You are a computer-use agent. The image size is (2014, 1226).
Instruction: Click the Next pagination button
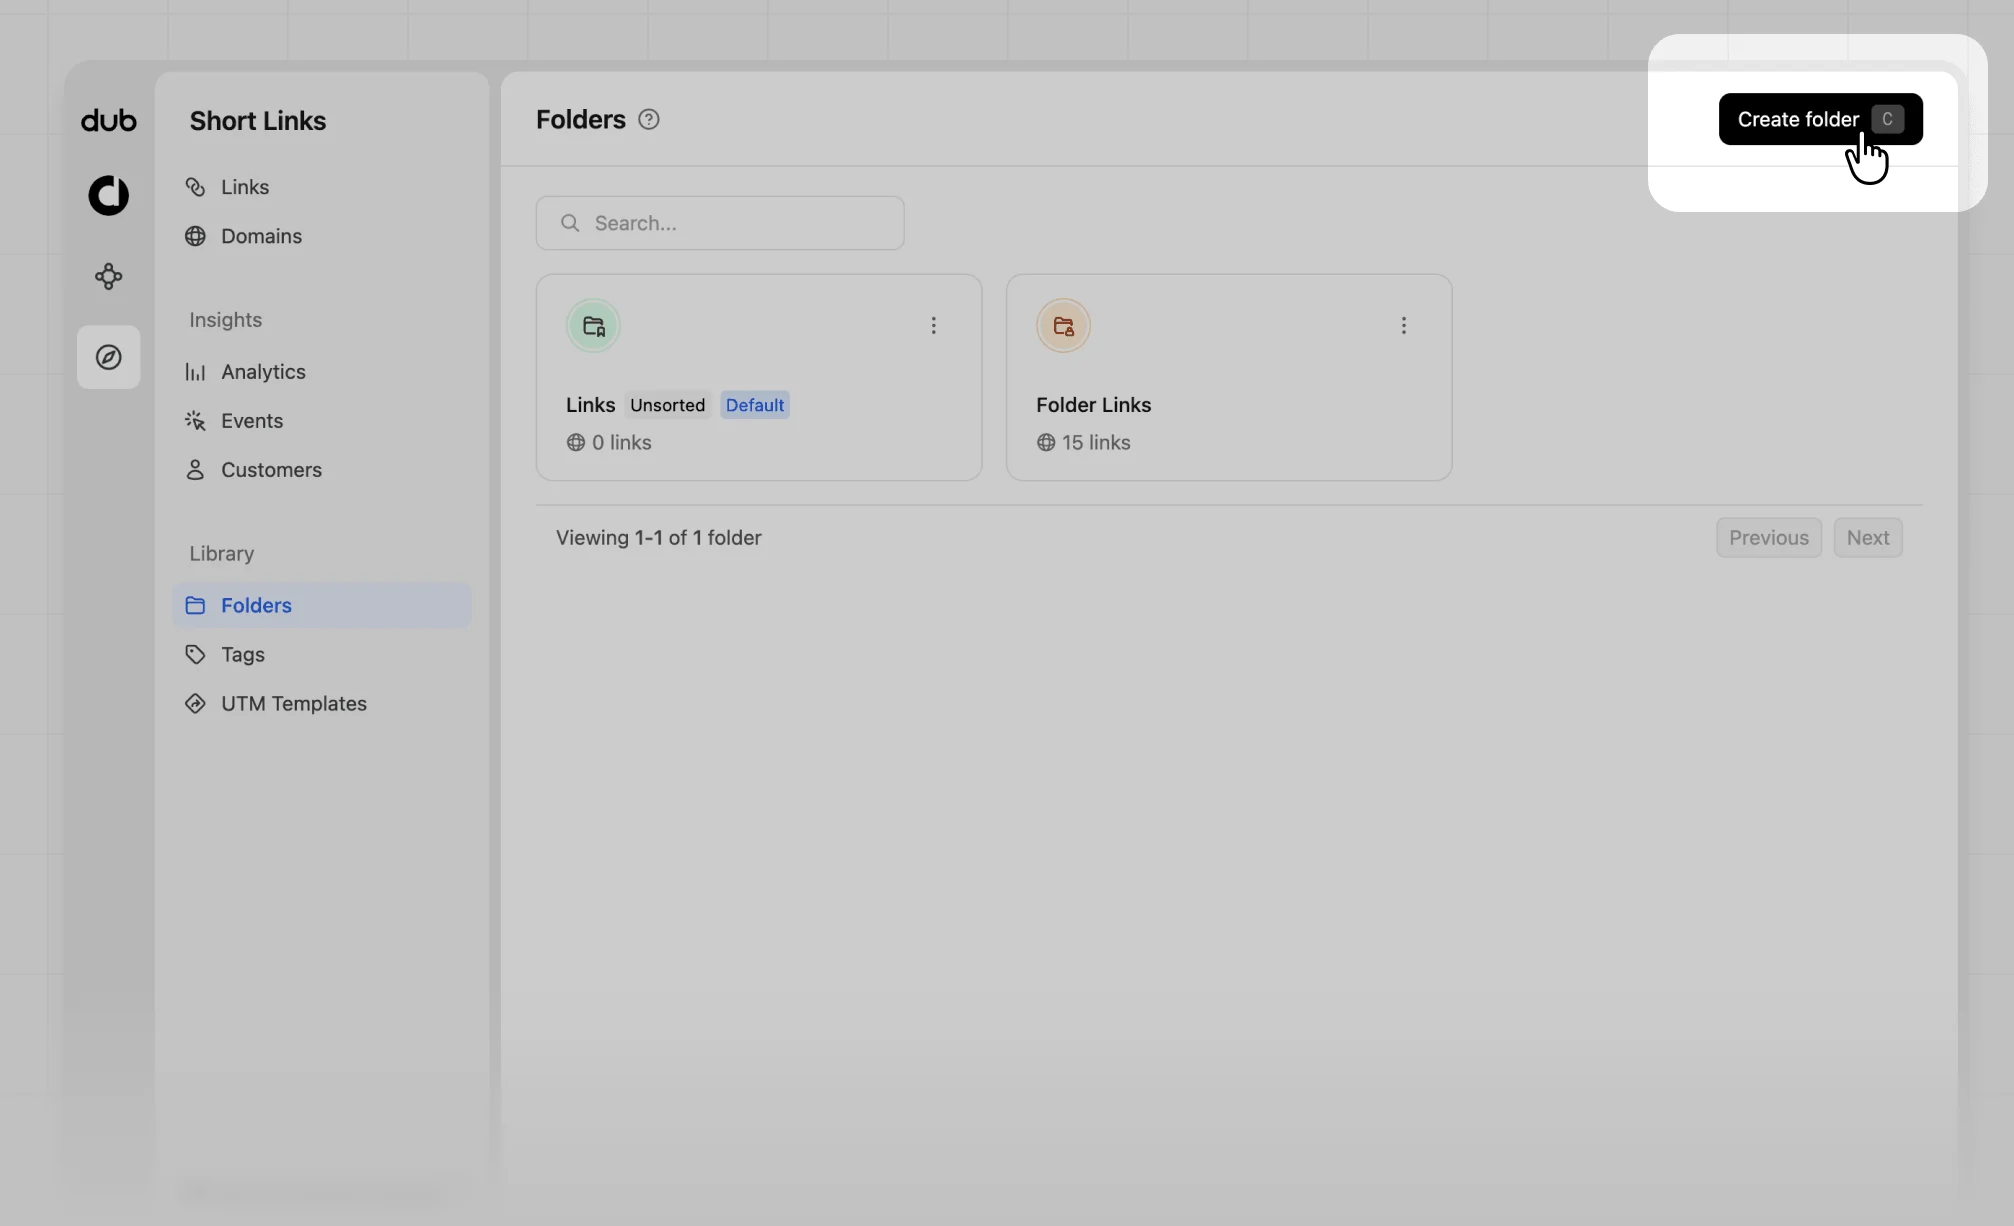[1867, 538]
